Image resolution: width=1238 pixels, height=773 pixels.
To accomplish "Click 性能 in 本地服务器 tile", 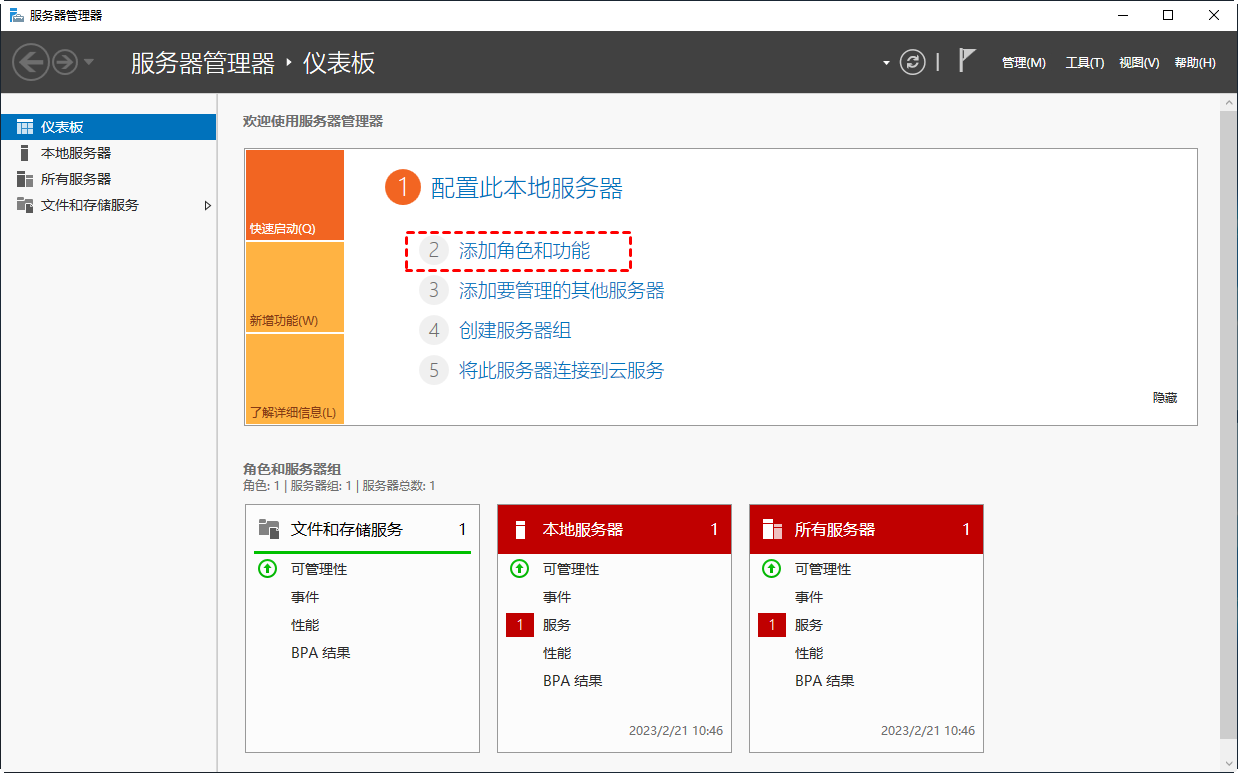I will coord(557,653).
